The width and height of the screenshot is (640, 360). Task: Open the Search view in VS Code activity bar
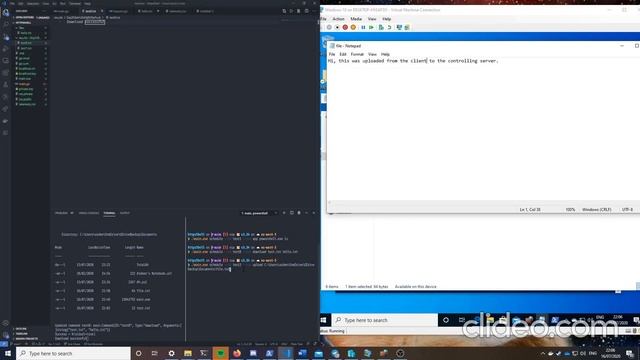[x=5, y=25]
